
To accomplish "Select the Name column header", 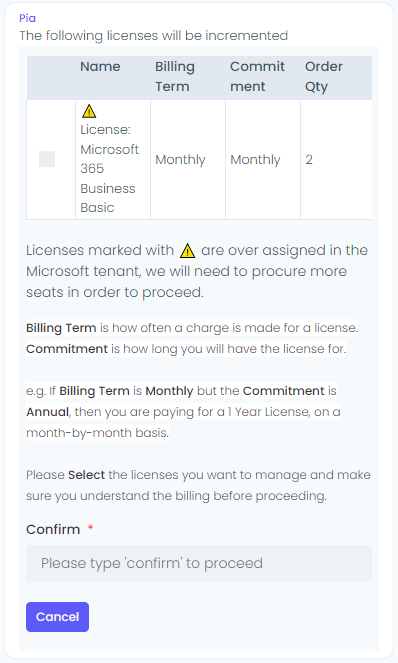I will coord(100,66).
